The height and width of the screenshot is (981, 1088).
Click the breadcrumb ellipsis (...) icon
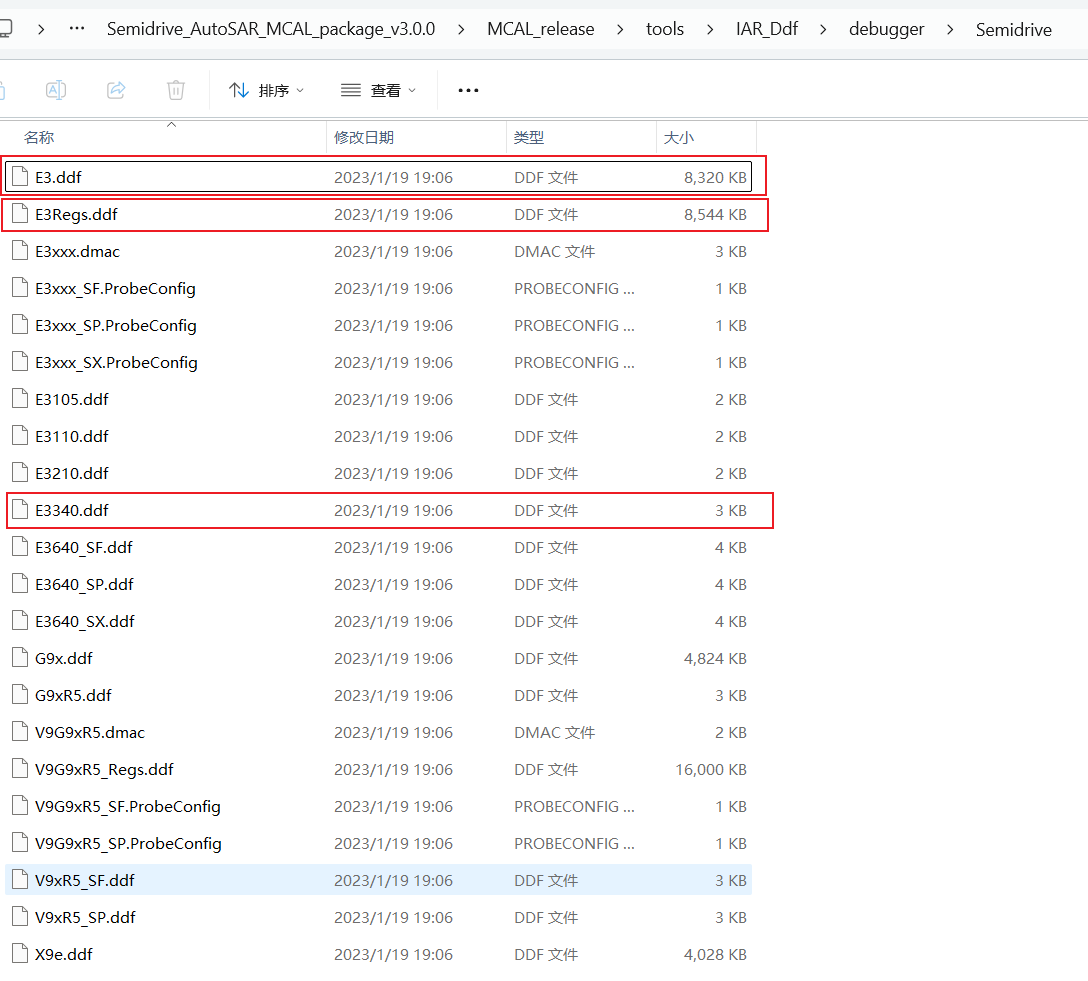tap(79, 29)
